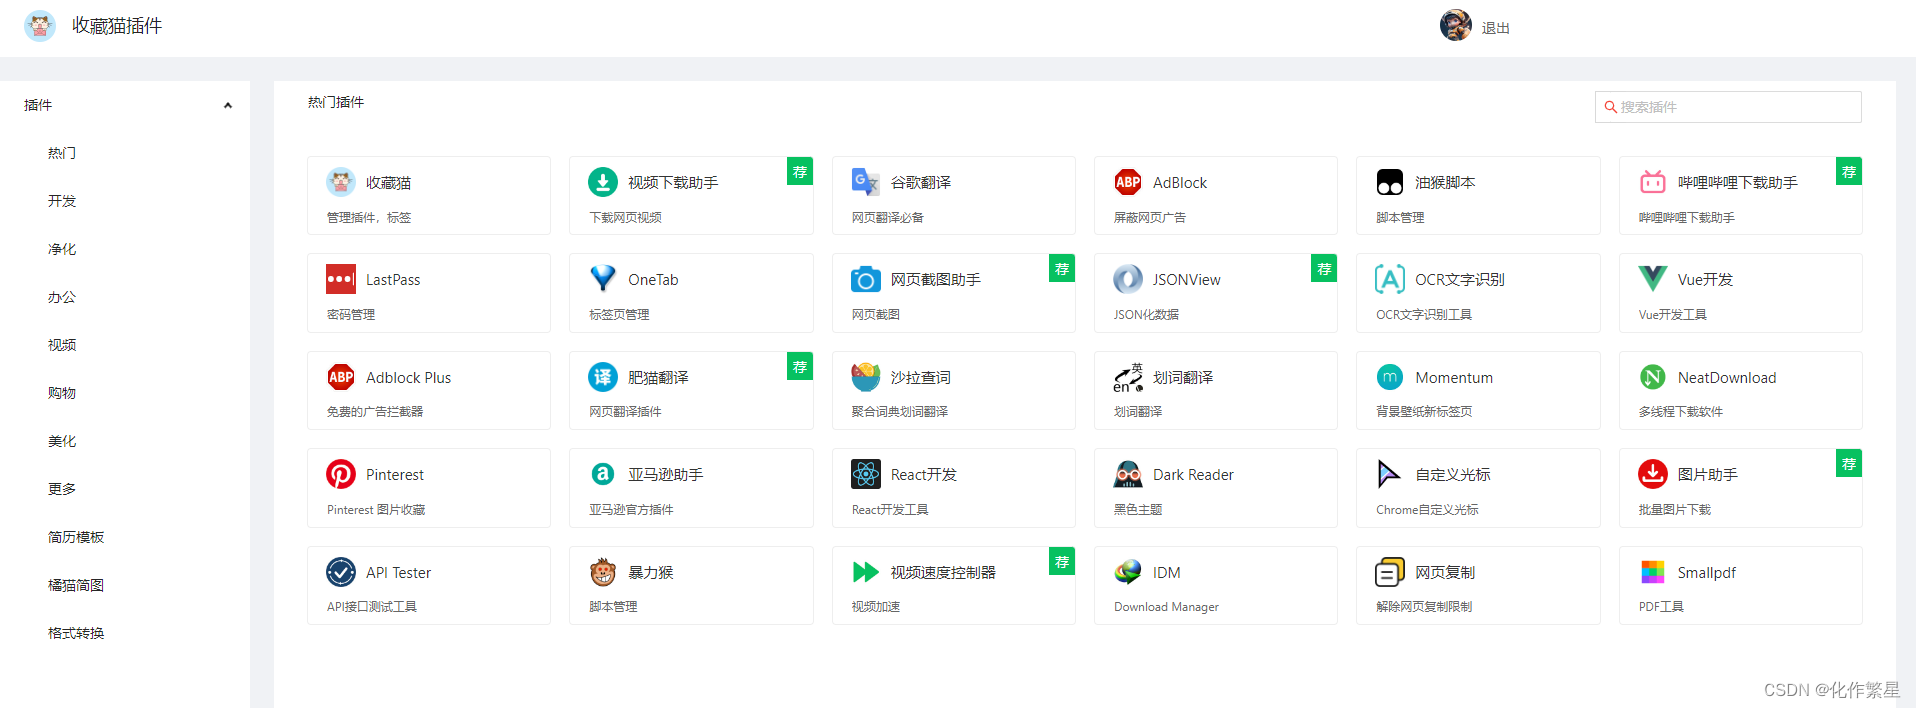Open the 视频 sidebar category
This screenshot has height=708, width=1916.
[62, 345]
